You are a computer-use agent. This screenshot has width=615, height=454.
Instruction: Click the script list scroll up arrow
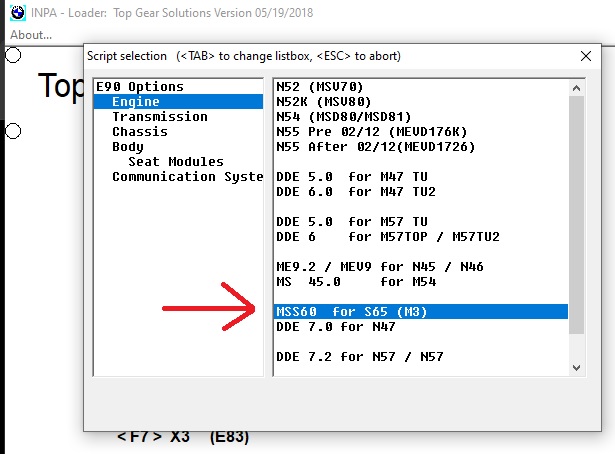576,88
